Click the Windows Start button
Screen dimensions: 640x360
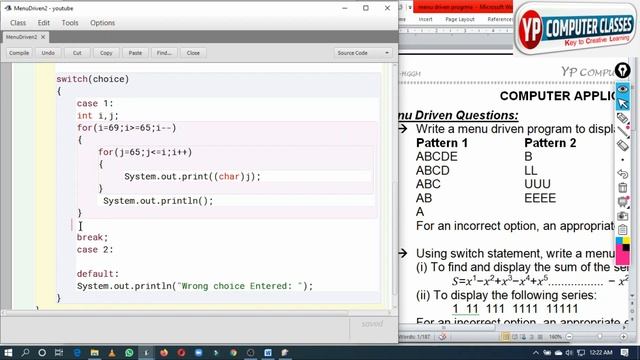coord(8,352)
